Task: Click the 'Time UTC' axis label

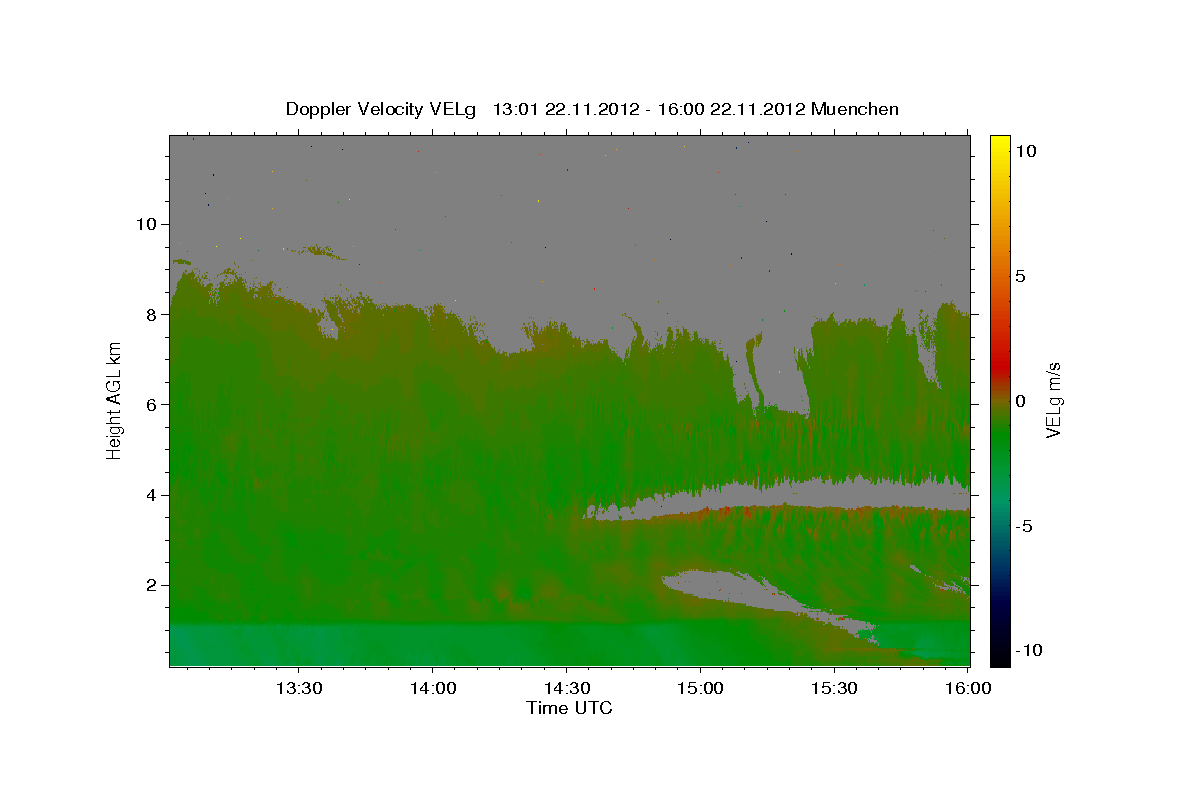Action: click(x=569, y=708)
